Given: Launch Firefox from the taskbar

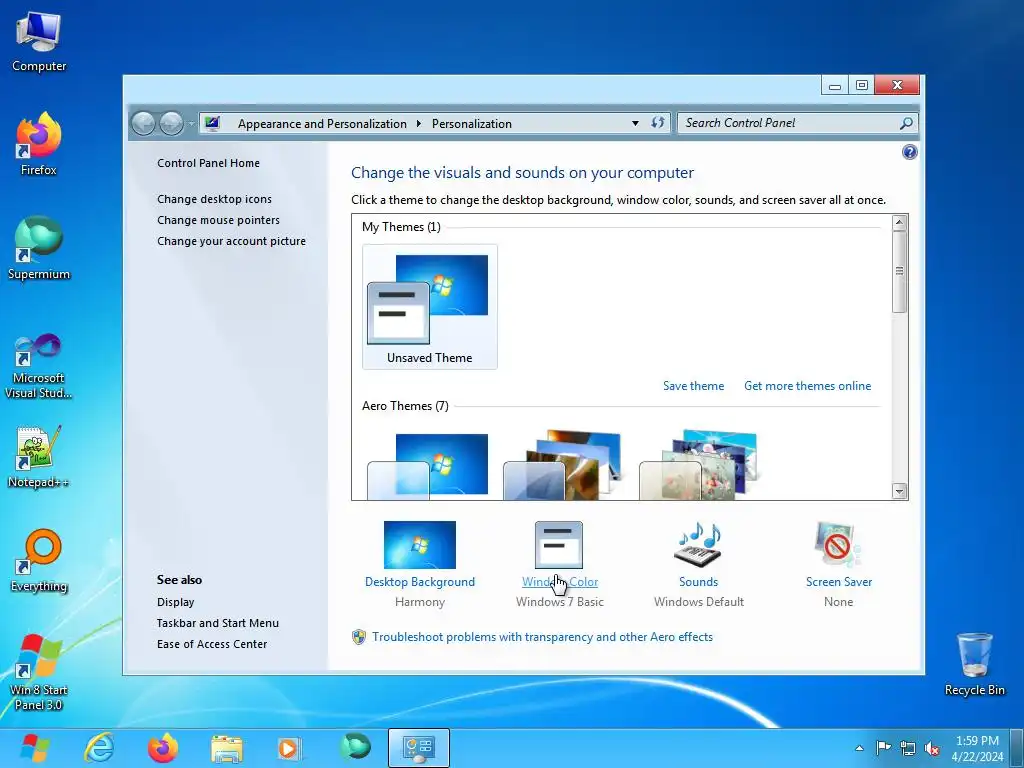Looking at the screenshot, I should point(163,748).
